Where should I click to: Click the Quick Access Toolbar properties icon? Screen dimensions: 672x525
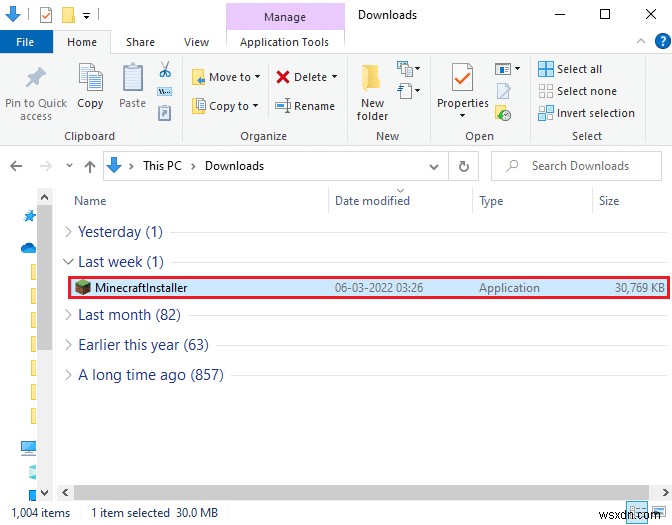(x=46, y=15)
